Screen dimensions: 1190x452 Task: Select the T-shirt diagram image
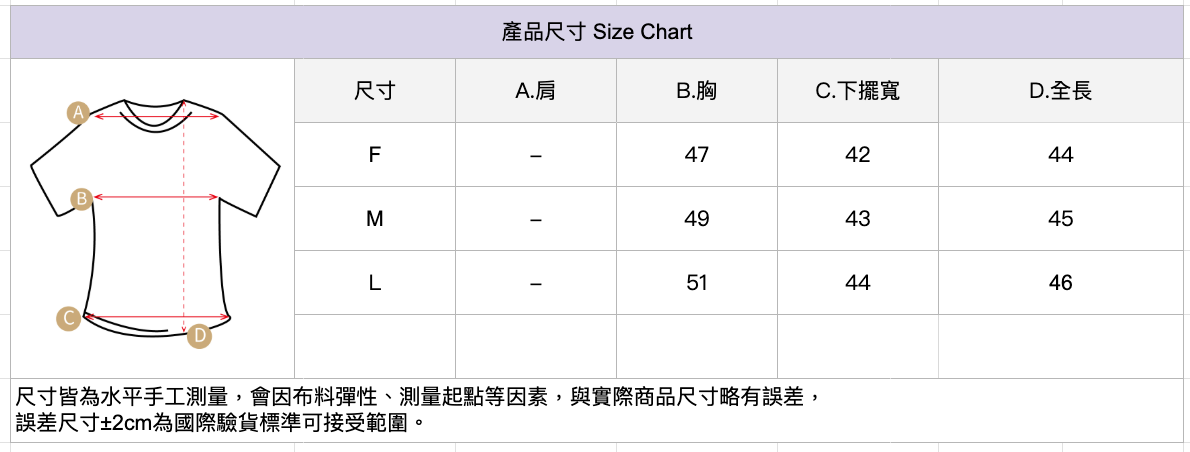[155, 218]
